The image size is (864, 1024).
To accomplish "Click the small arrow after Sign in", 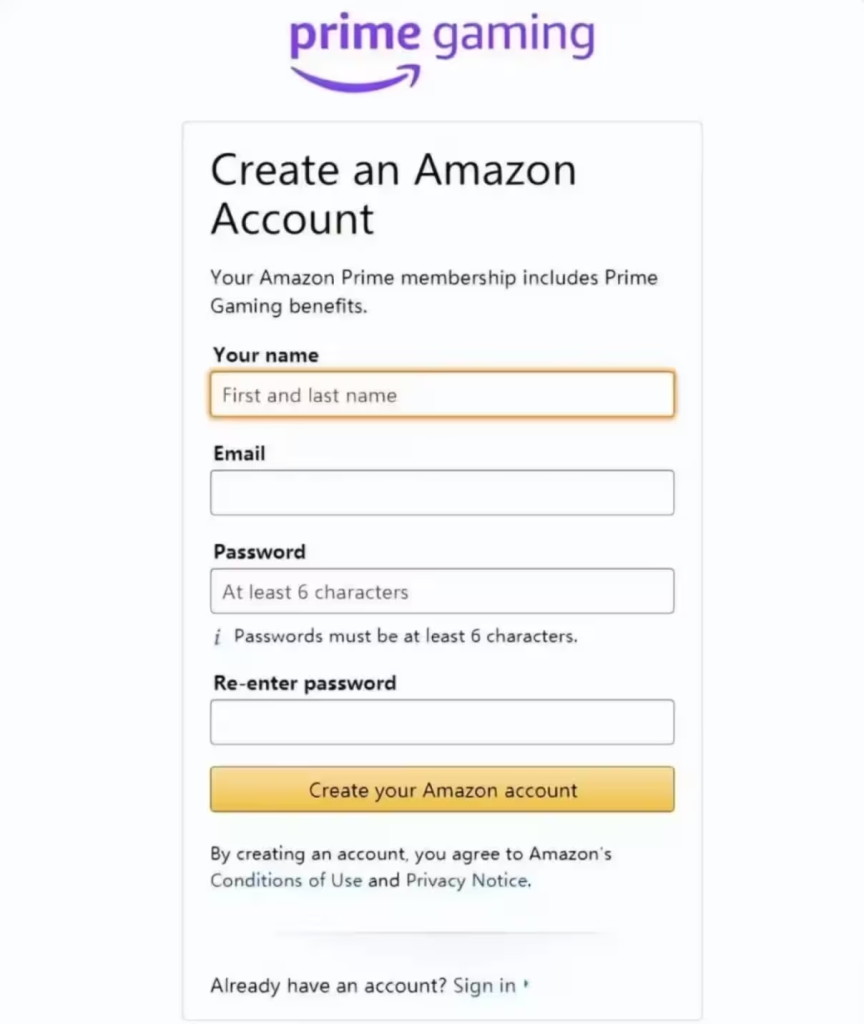I will [526, 985].
